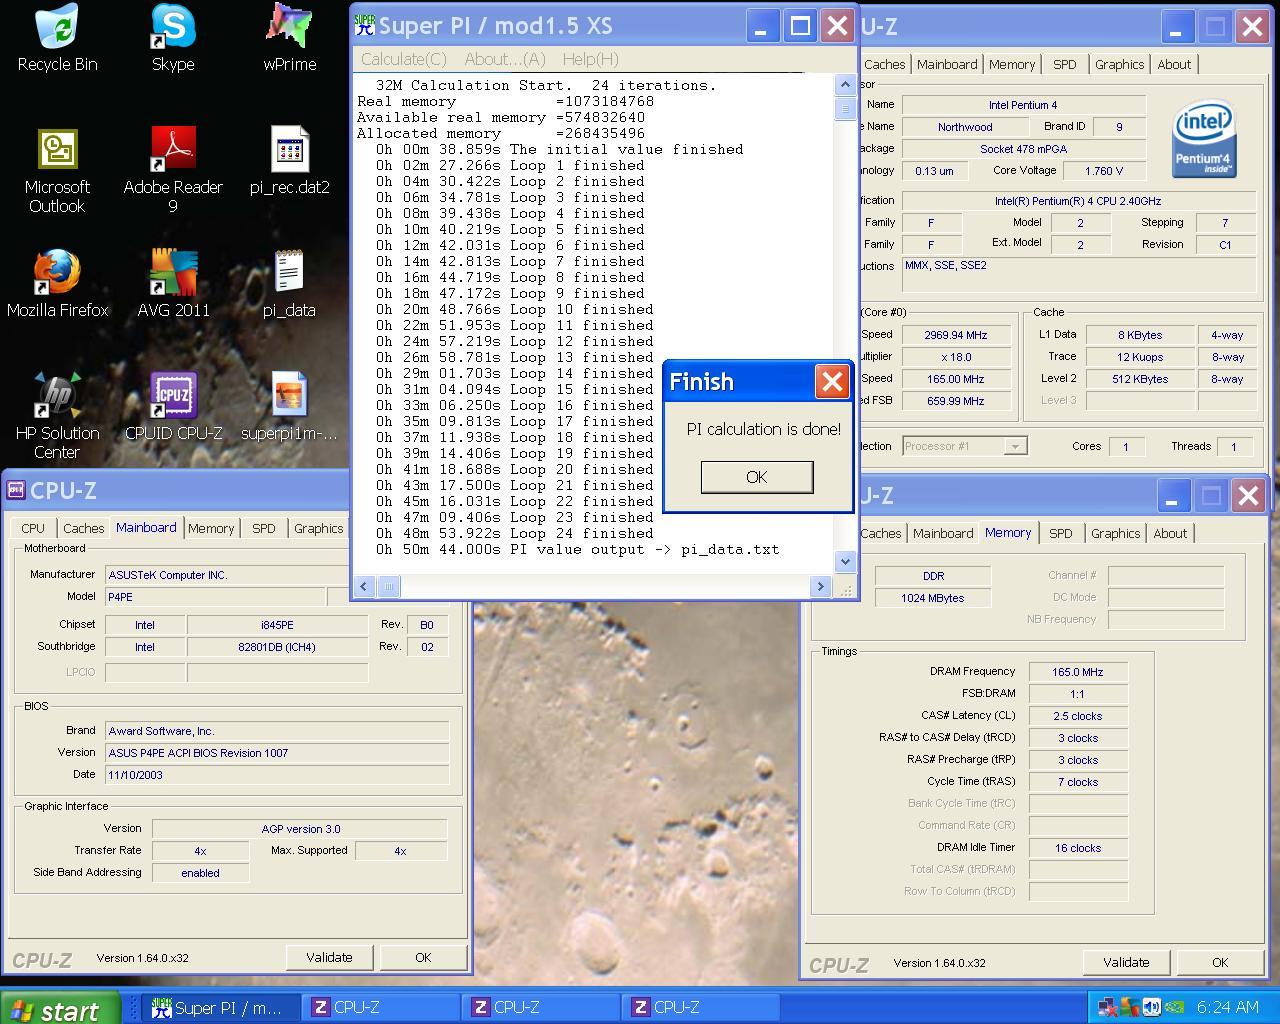
Task: Select the pi_rec.dat2 file icon
Action: [290, 160]
